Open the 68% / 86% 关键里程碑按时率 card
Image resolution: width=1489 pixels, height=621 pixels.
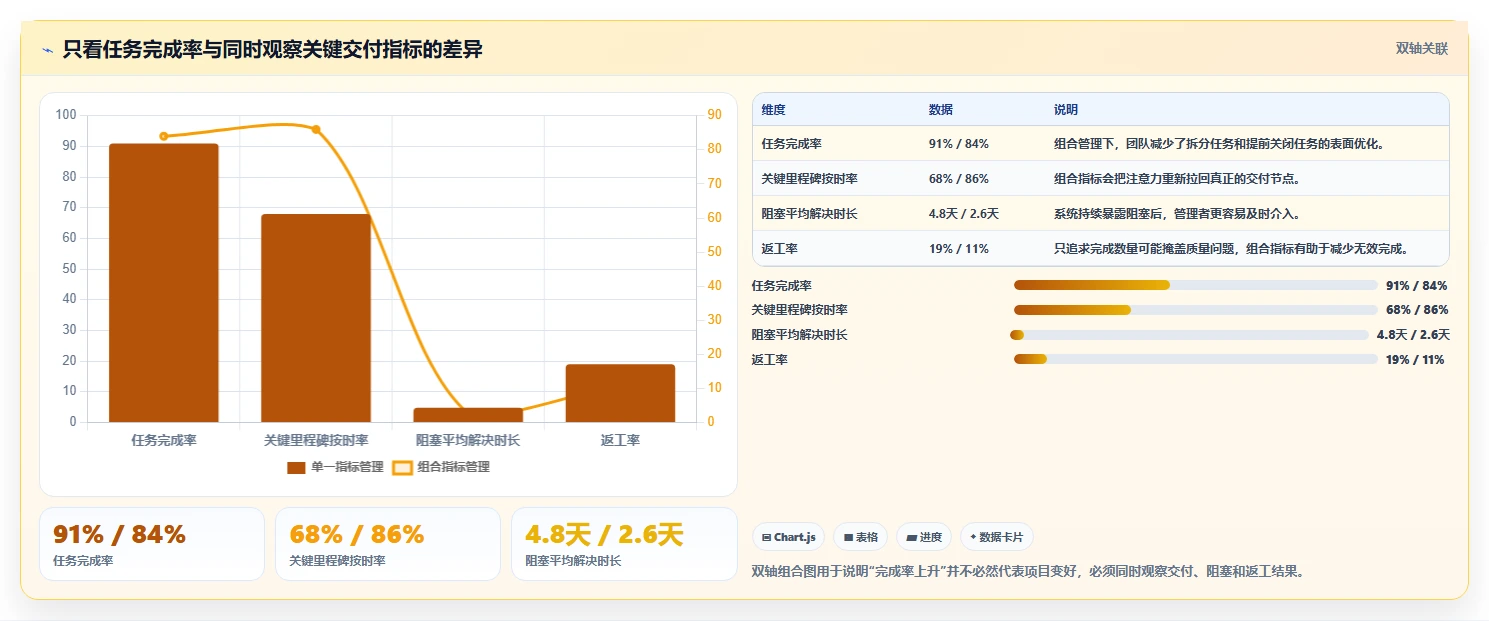pos(388,544)
